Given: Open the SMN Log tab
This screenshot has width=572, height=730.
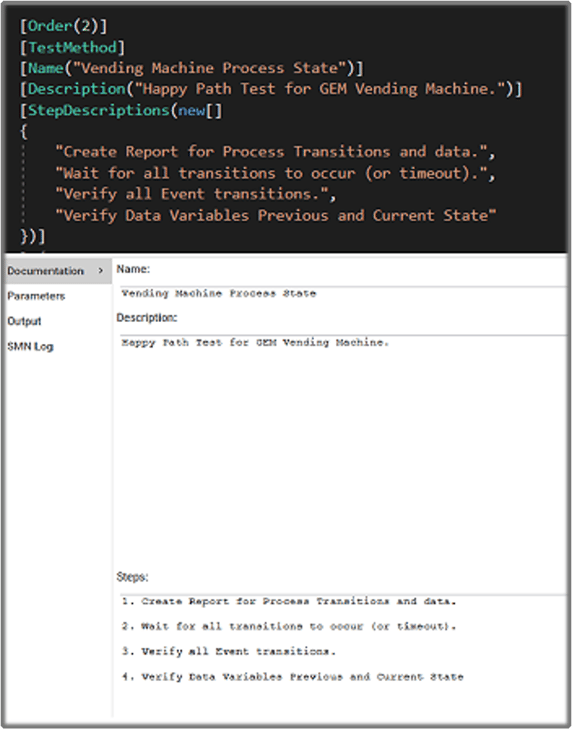Looking at the screenshot, I should click(30, 346).
